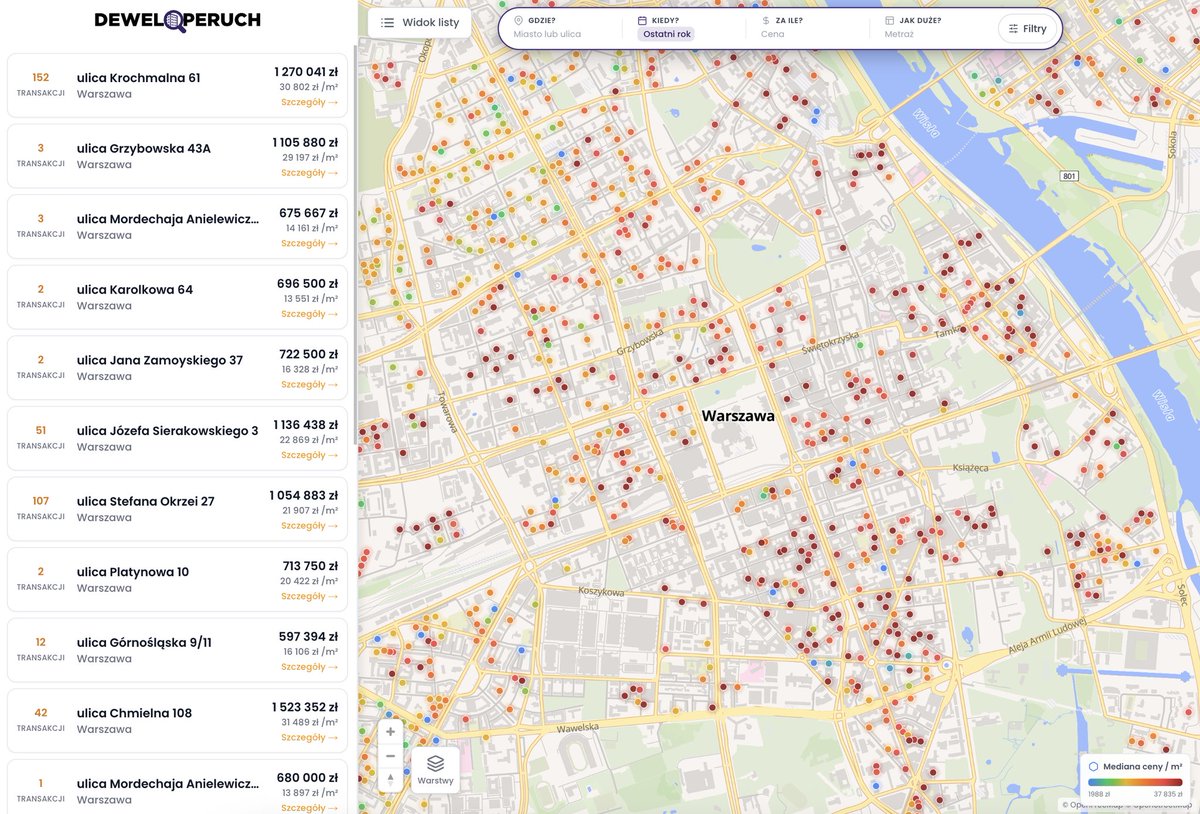Click the listing panel scrollbar
The width and height of the screenshot is (1200, 814).
tap(354, 245)
